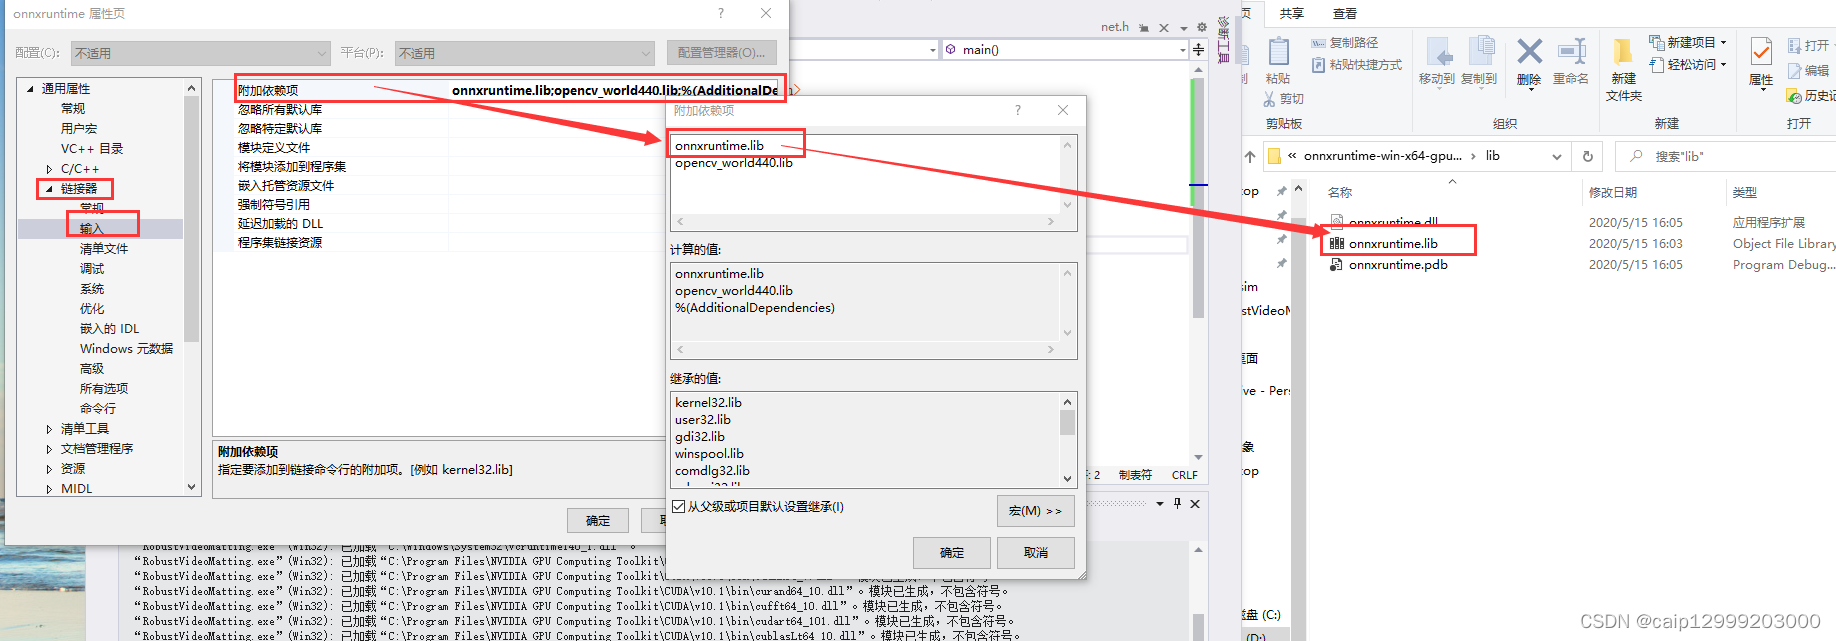Click Paste shortcut (粘贴快捷方式) in ribbon
Screen dimensions: 1836x641
1356,65
